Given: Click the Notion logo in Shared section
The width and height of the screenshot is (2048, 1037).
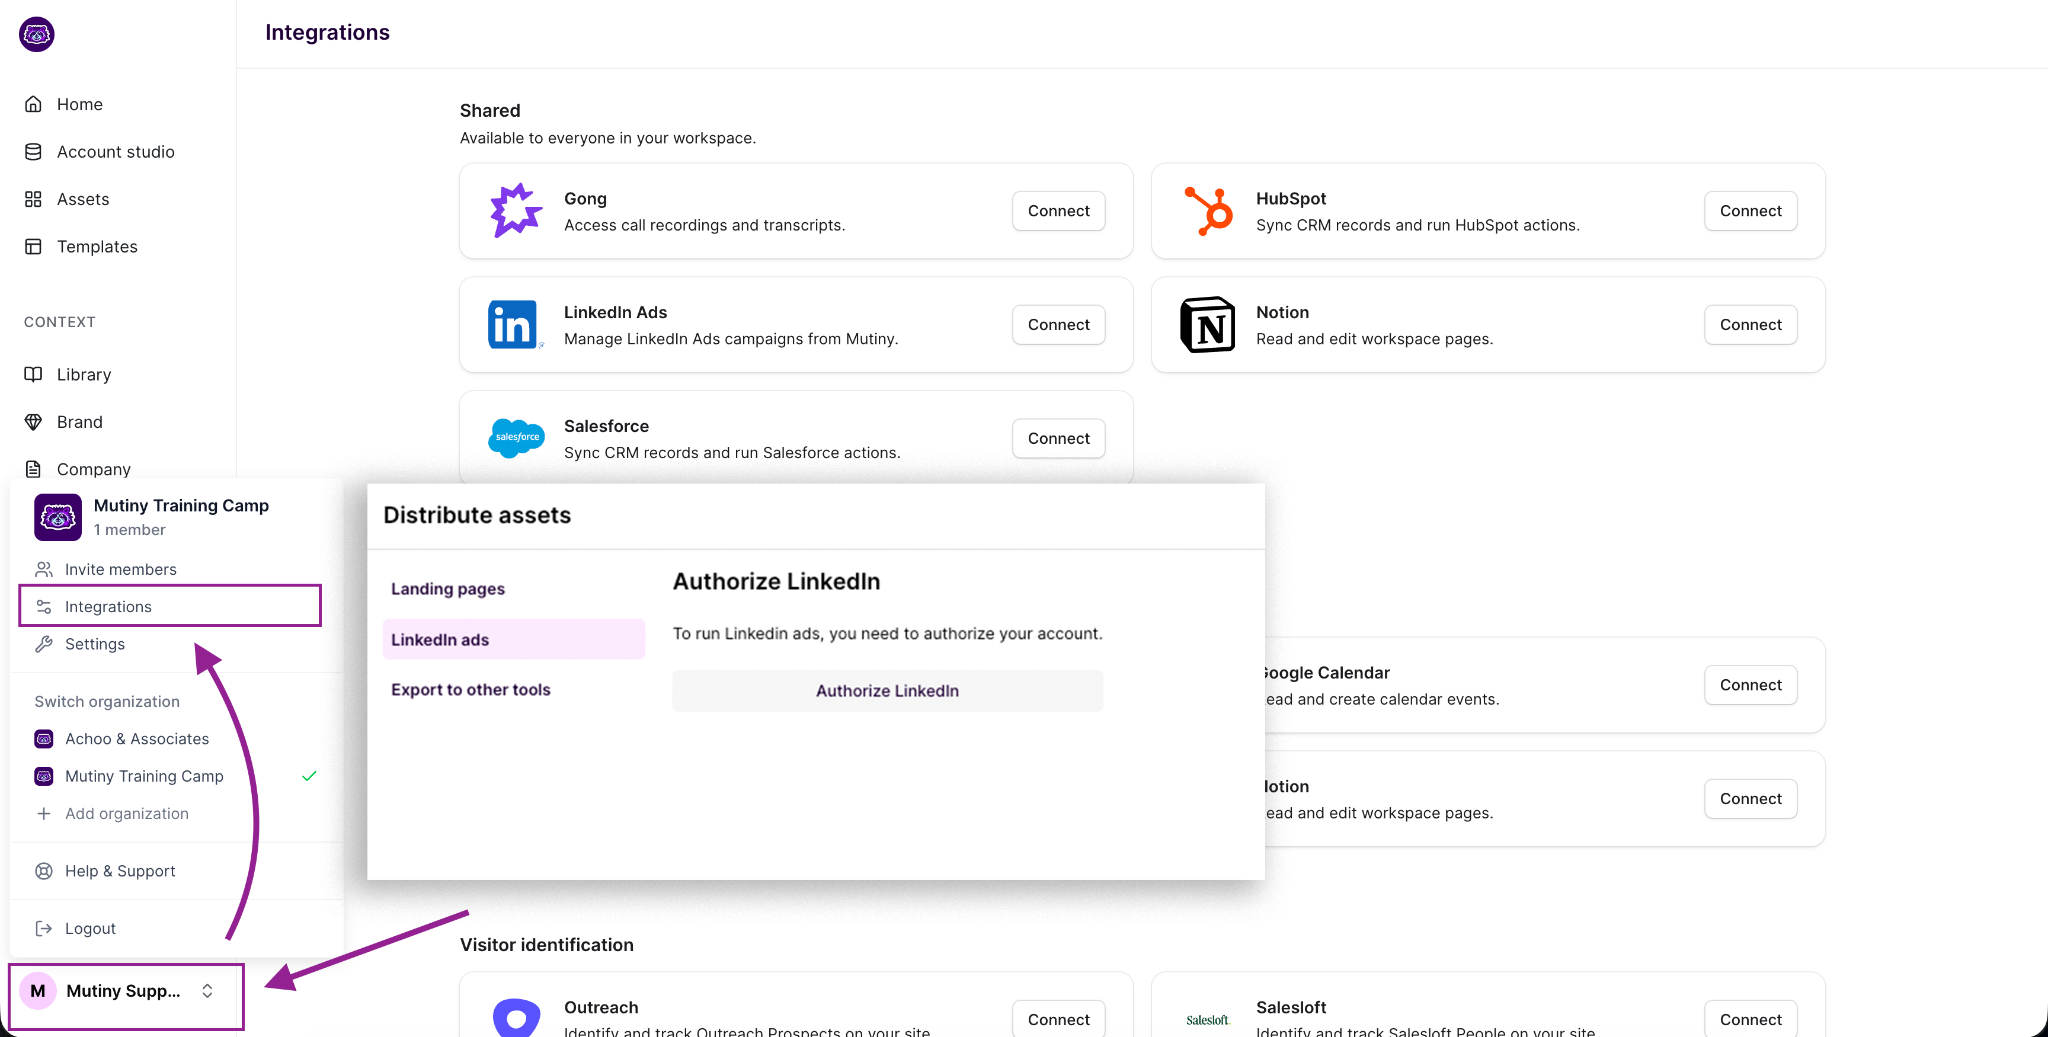Looking at the screenshot, I should pos(1208,325).
